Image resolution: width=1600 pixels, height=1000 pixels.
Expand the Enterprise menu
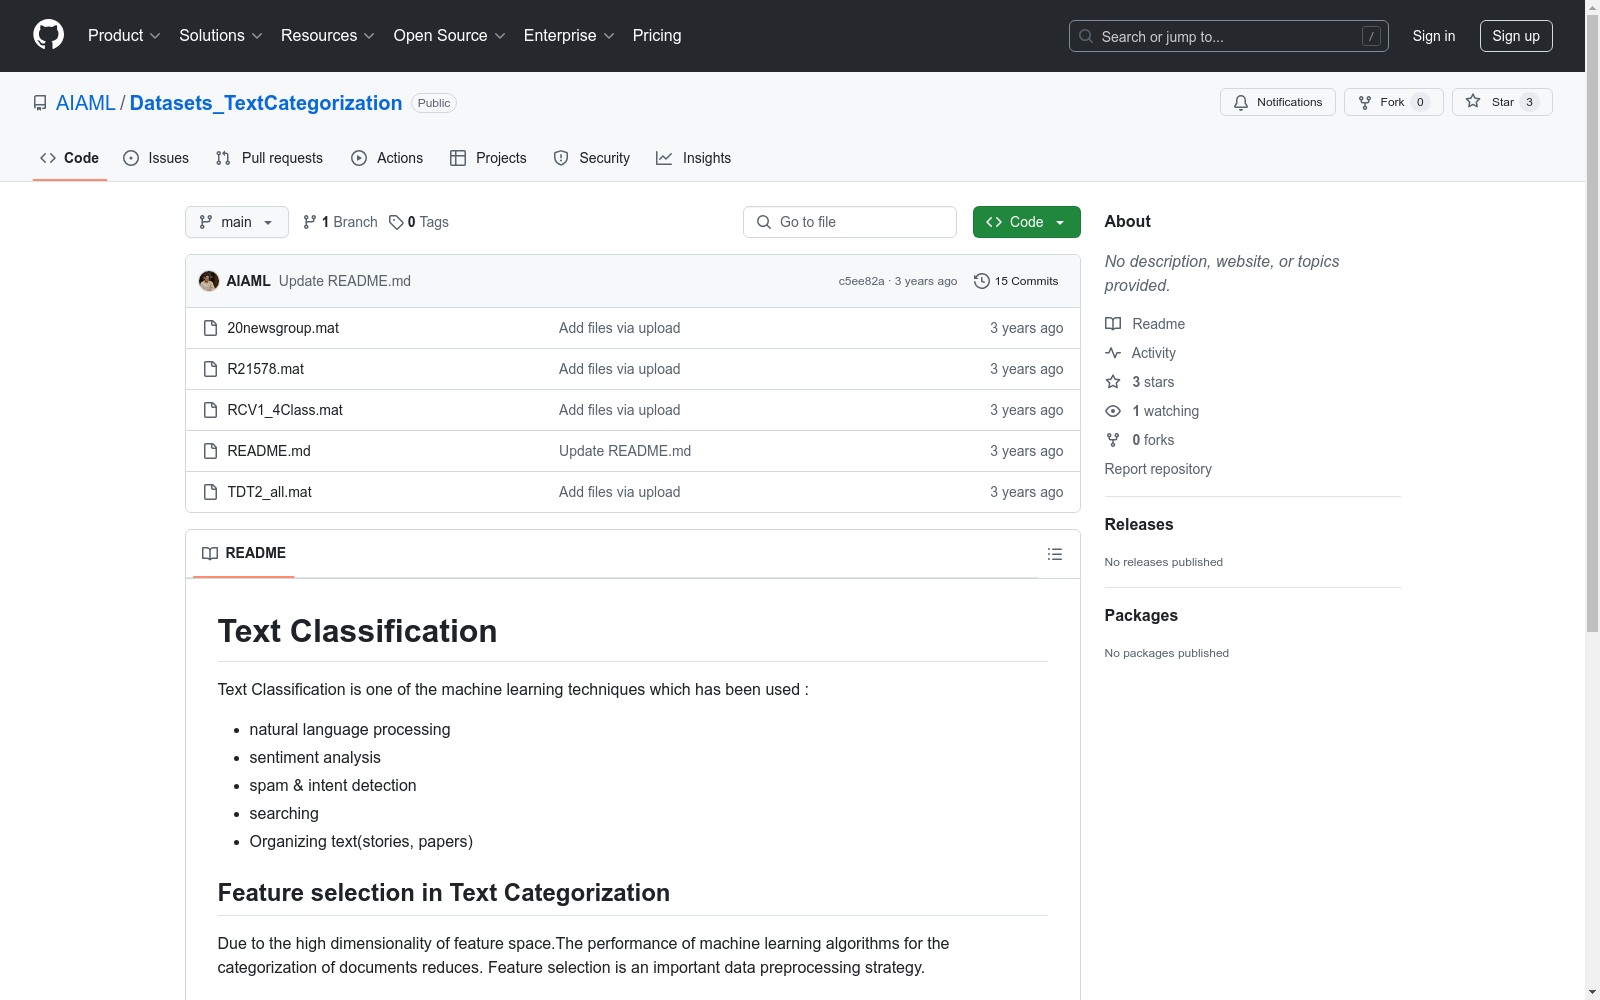(569, 35)
